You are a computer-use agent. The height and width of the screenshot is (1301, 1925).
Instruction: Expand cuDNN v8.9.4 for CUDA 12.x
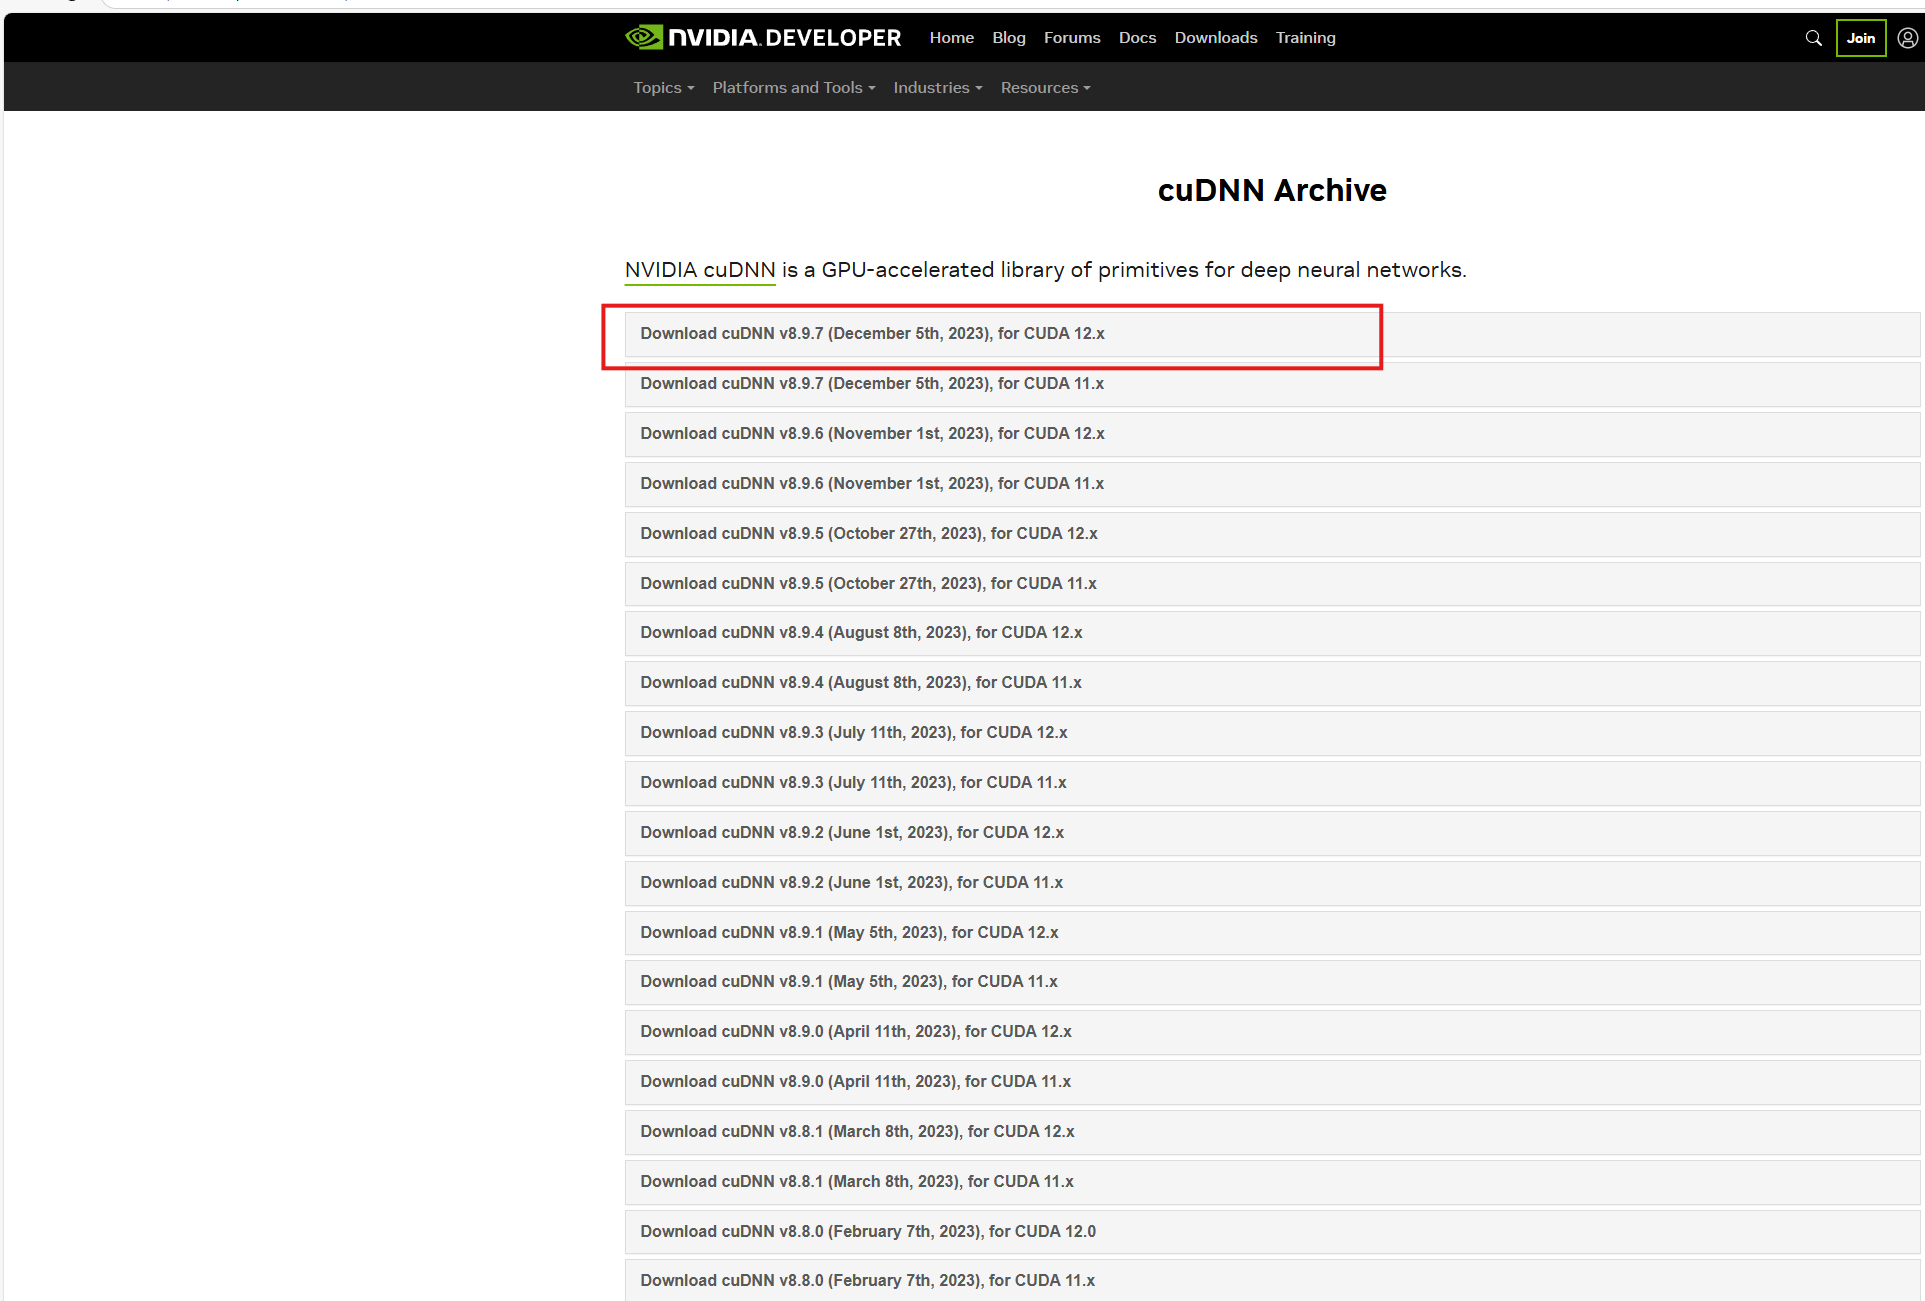tap(1272, 633)
